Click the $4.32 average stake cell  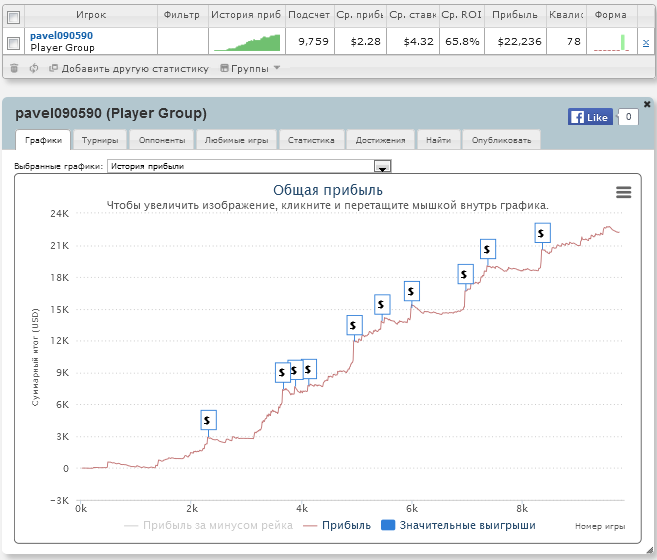[x=413, y=41]
